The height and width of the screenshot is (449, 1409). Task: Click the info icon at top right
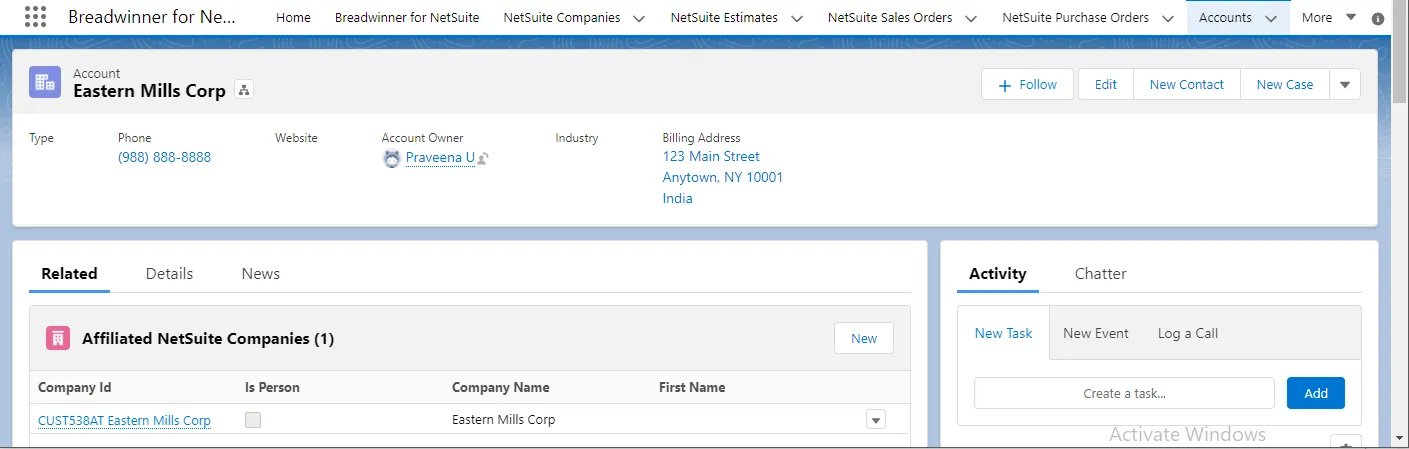point(1378,18)
